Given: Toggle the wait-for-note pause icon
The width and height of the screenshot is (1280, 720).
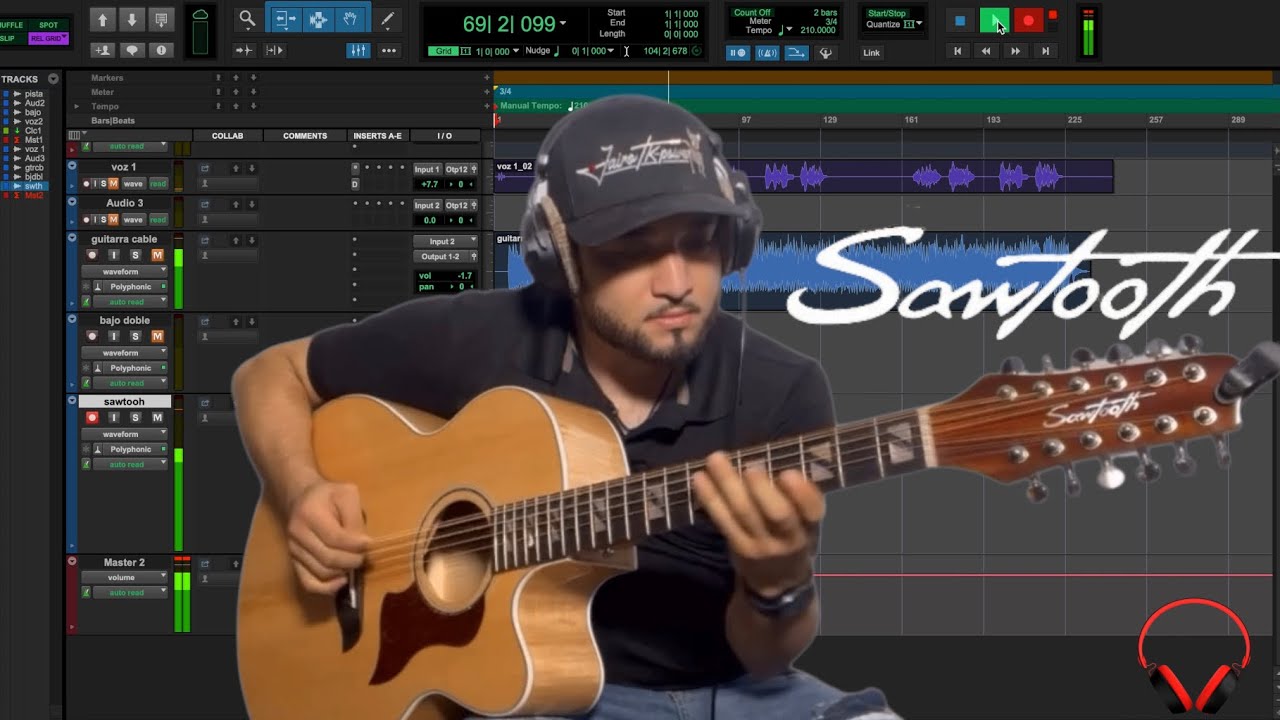Looking at the screenshot, I should pos(737,53).
